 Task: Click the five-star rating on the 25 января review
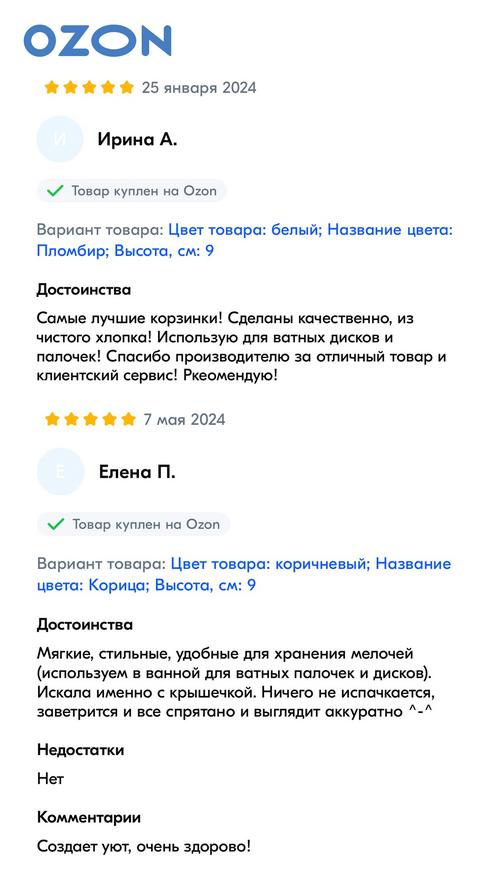coord(89,87)
